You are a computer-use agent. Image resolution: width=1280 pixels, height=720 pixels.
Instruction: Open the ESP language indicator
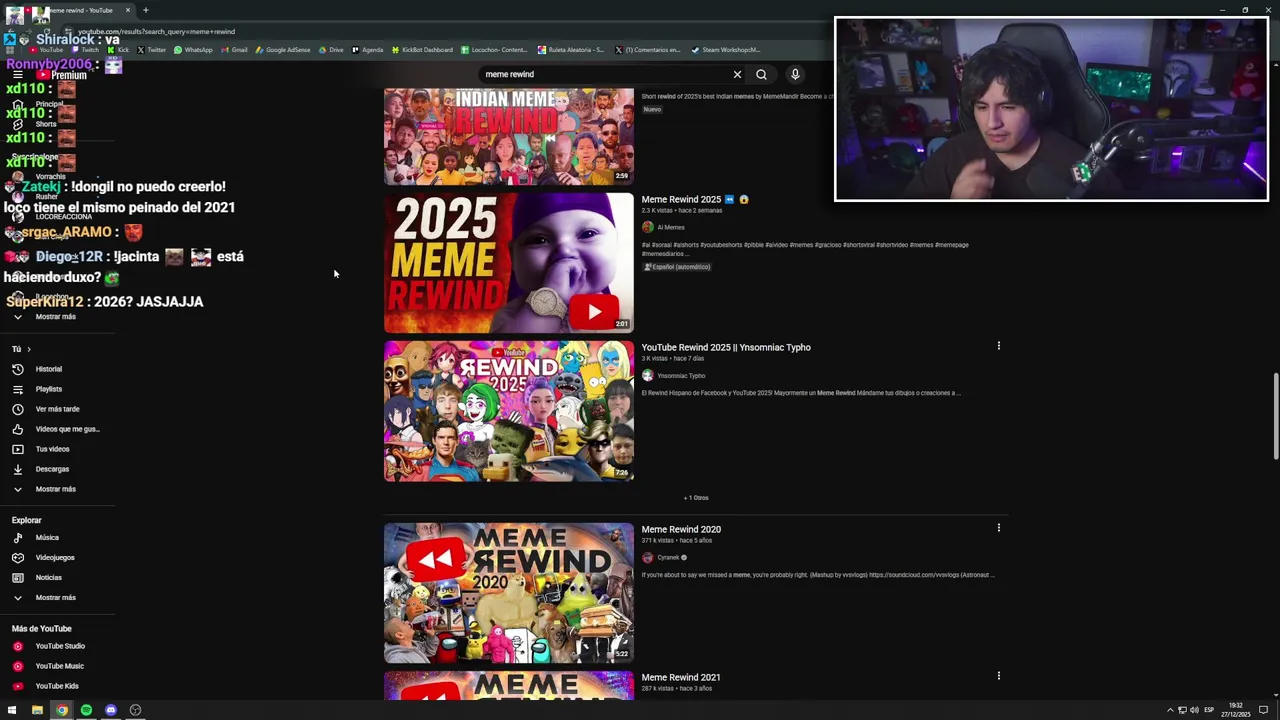coord(1209,710)
